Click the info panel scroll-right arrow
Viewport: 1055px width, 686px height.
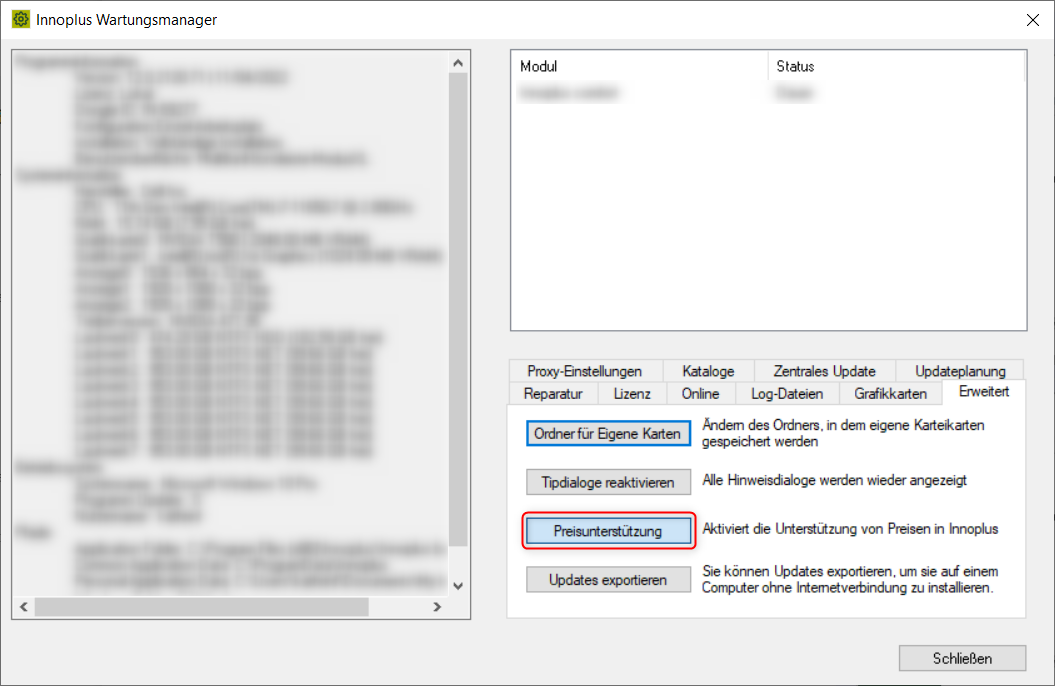click(437, 607)
